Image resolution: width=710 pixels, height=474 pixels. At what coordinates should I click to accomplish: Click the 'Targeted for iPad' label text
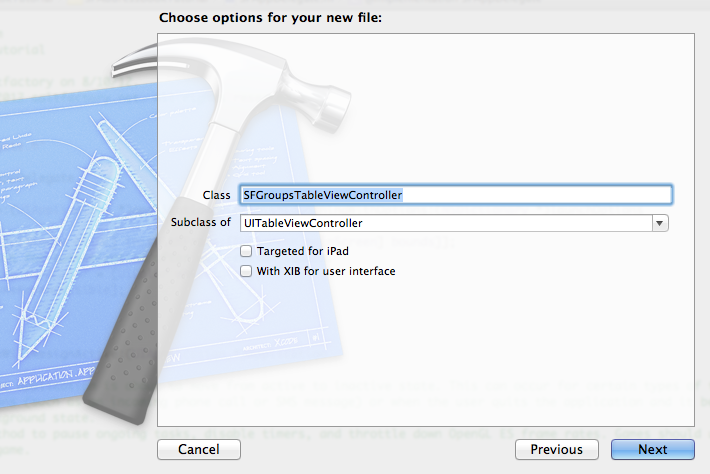(302, 251)
